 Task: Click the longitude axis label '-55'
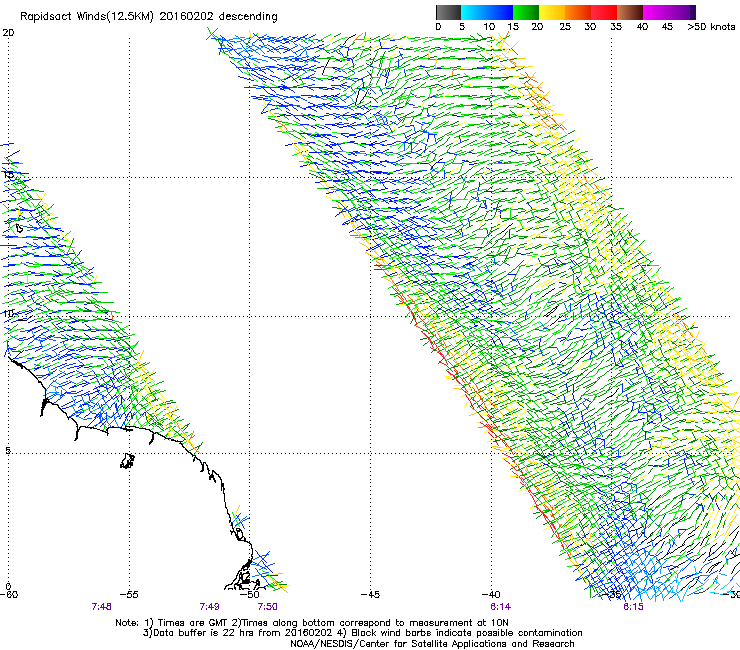[129, 595]
